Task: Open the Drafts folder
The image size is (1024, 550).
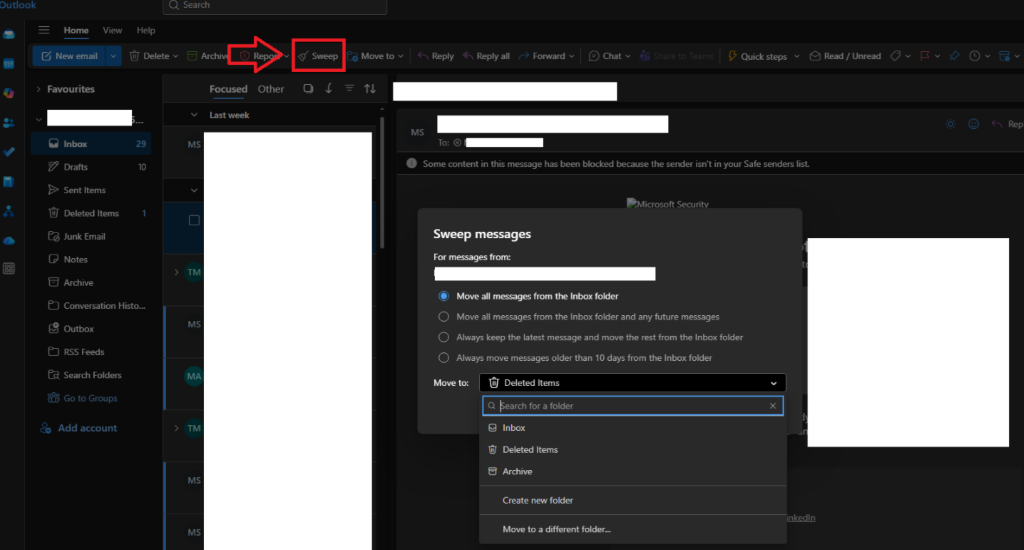Action: [91, 167]
